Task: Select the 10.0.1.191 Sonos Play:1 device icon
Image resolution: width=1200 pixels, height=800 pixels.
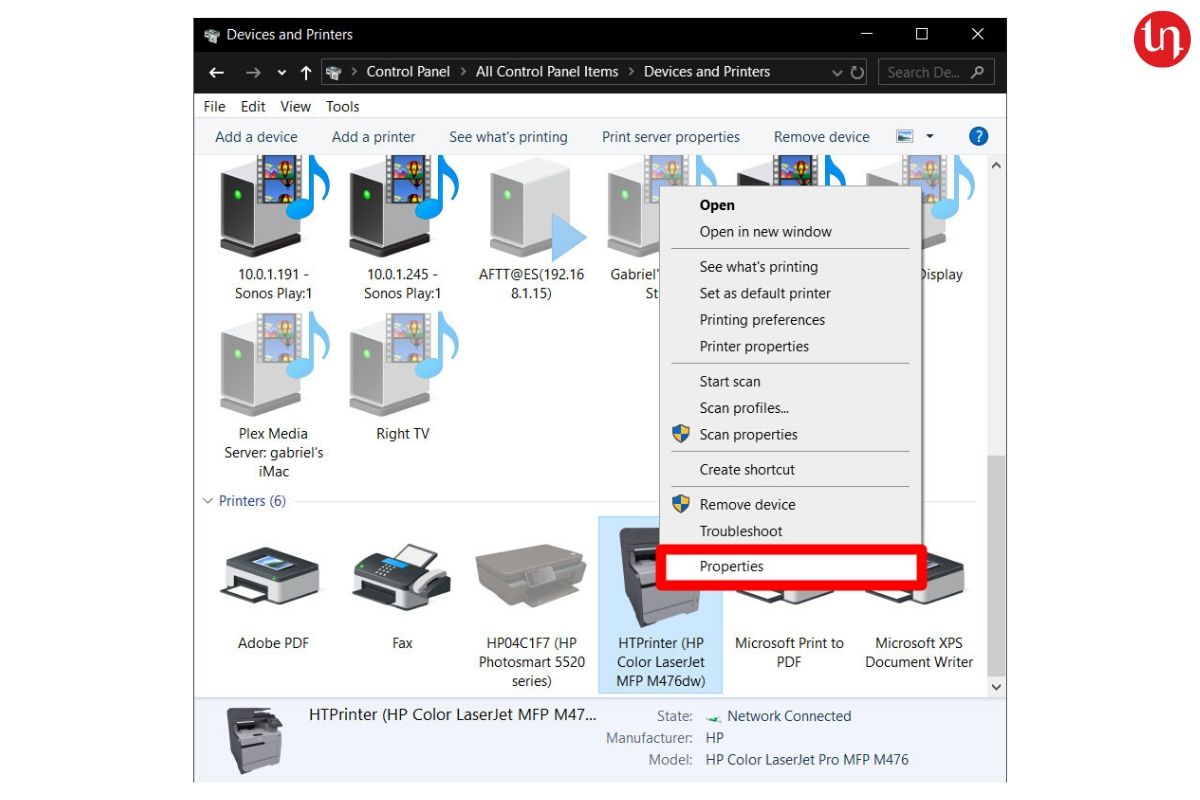Action: tap(273, 207)
